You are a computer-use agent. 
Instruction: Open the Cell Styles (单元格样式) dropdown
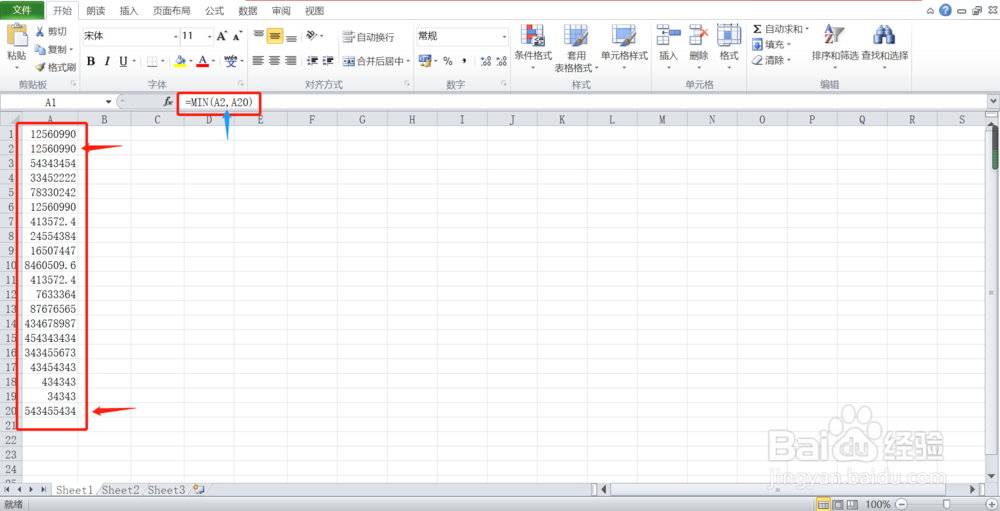pyautogui.click(x=624, y=47)
